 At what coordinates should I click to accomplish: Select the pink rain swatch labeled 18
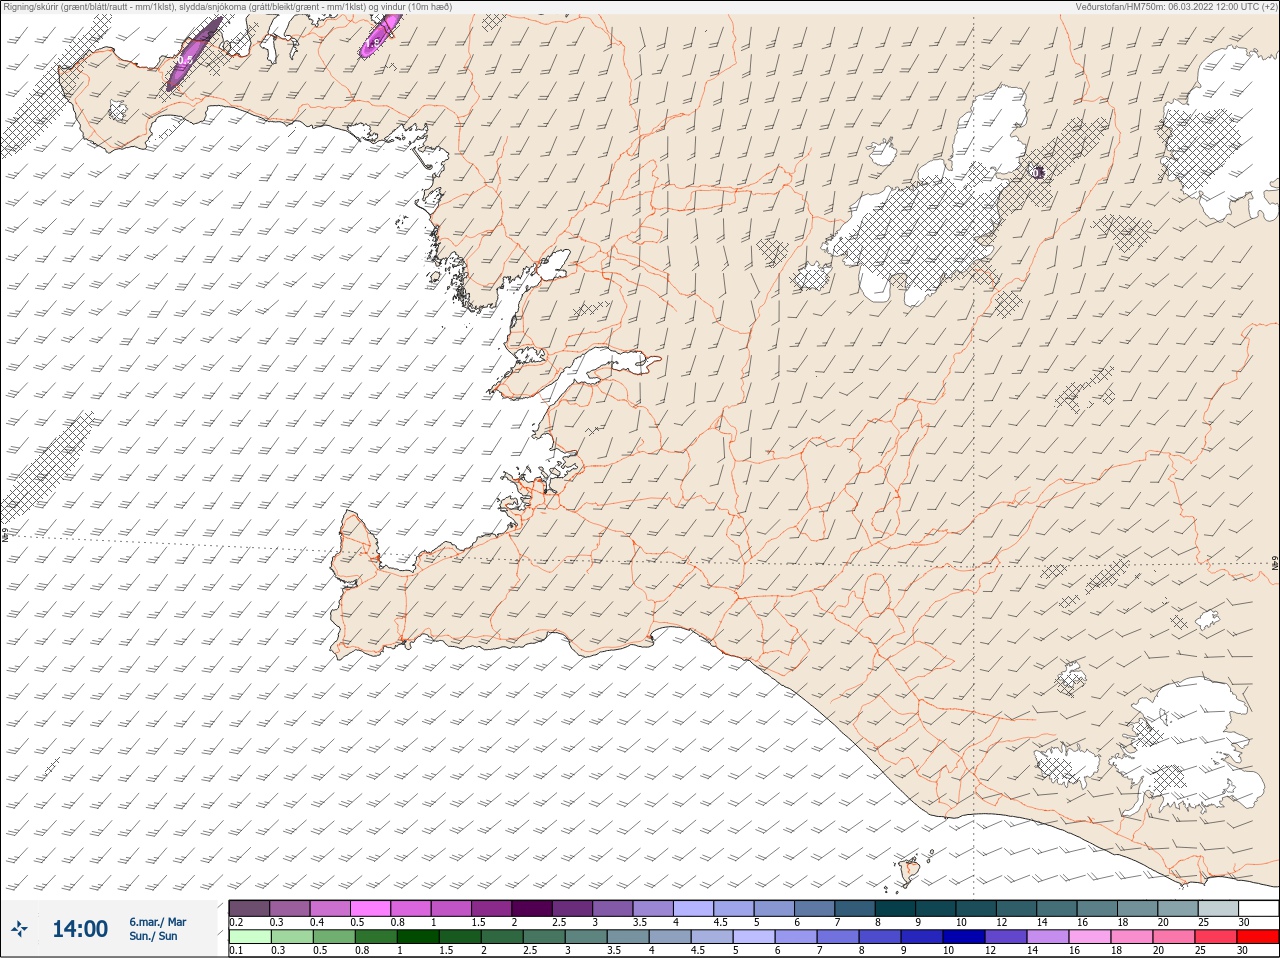pos(1131,937)
